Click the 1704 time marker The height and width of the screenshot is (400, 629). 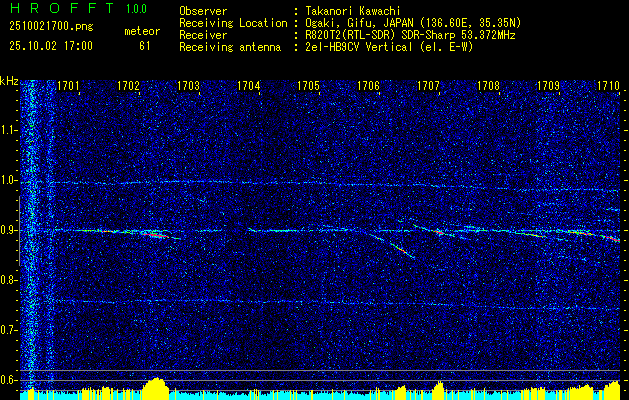click(249, 85)
